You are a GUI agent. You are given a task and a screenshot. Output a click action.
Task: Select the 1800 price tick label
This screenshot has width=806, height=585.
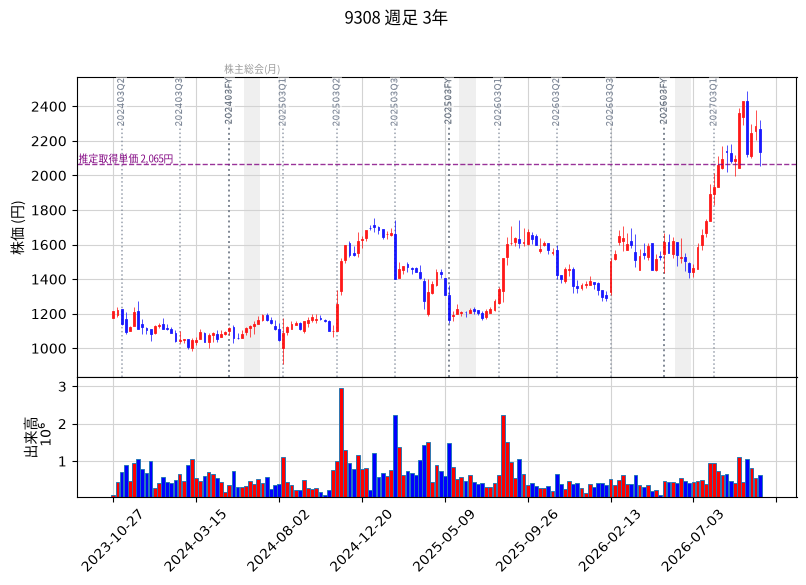pos(49,210)
